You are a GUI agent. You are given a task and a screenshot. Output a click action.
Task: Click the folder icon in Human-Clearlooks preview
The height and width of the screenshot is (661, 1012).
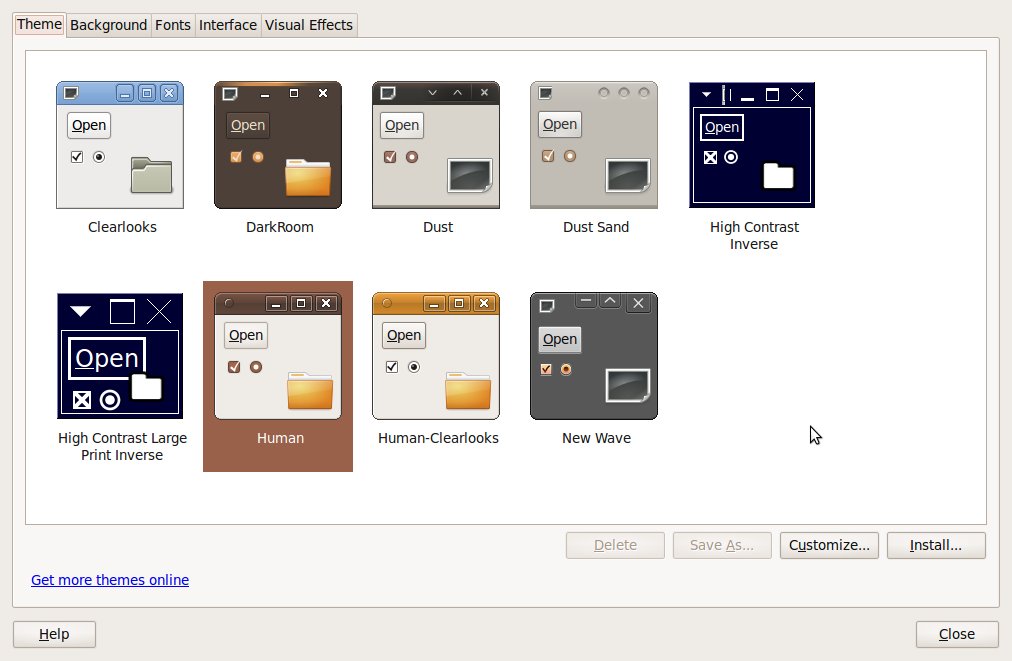(x=468, y=391)
